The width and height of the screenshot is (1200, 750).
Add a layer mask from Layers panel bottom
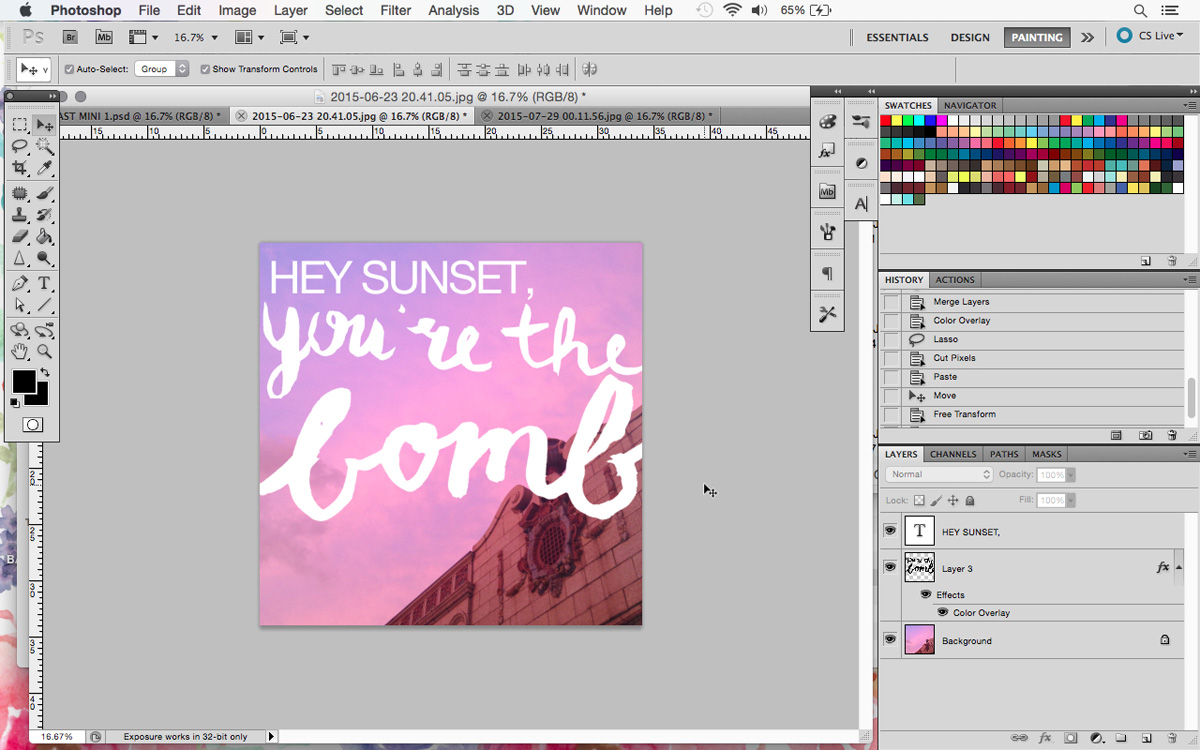coord(1070,738)
